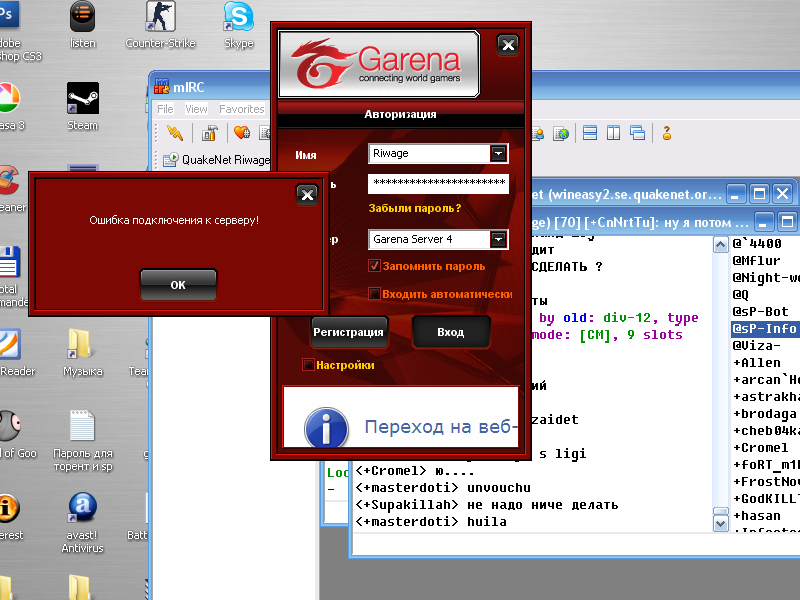Open avast! Antivirus desktop shortcut

[x=83, y=523]
